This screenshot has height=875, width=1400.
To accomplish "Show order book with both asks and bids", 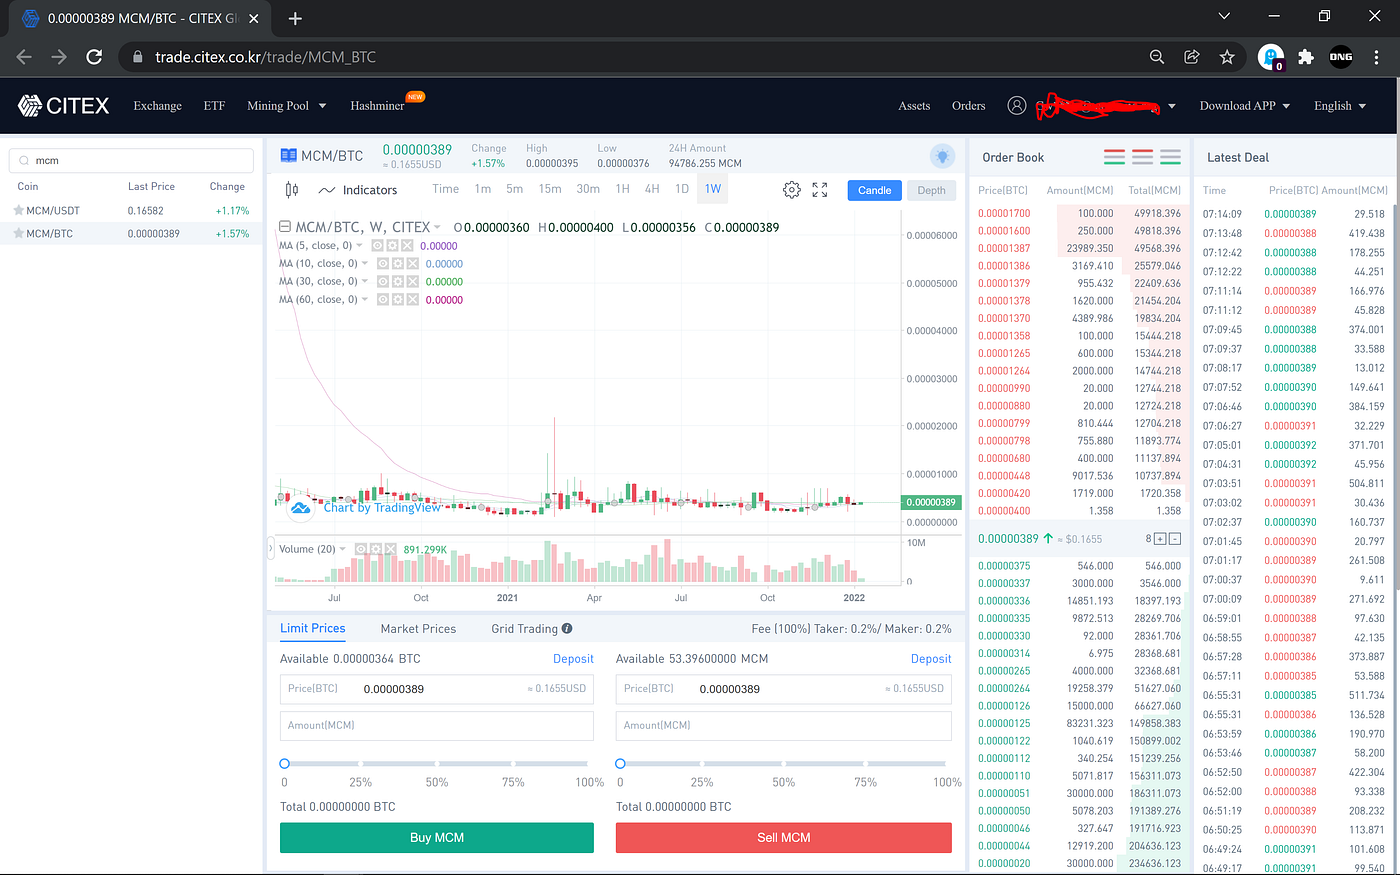I will tap(1114, 157).
